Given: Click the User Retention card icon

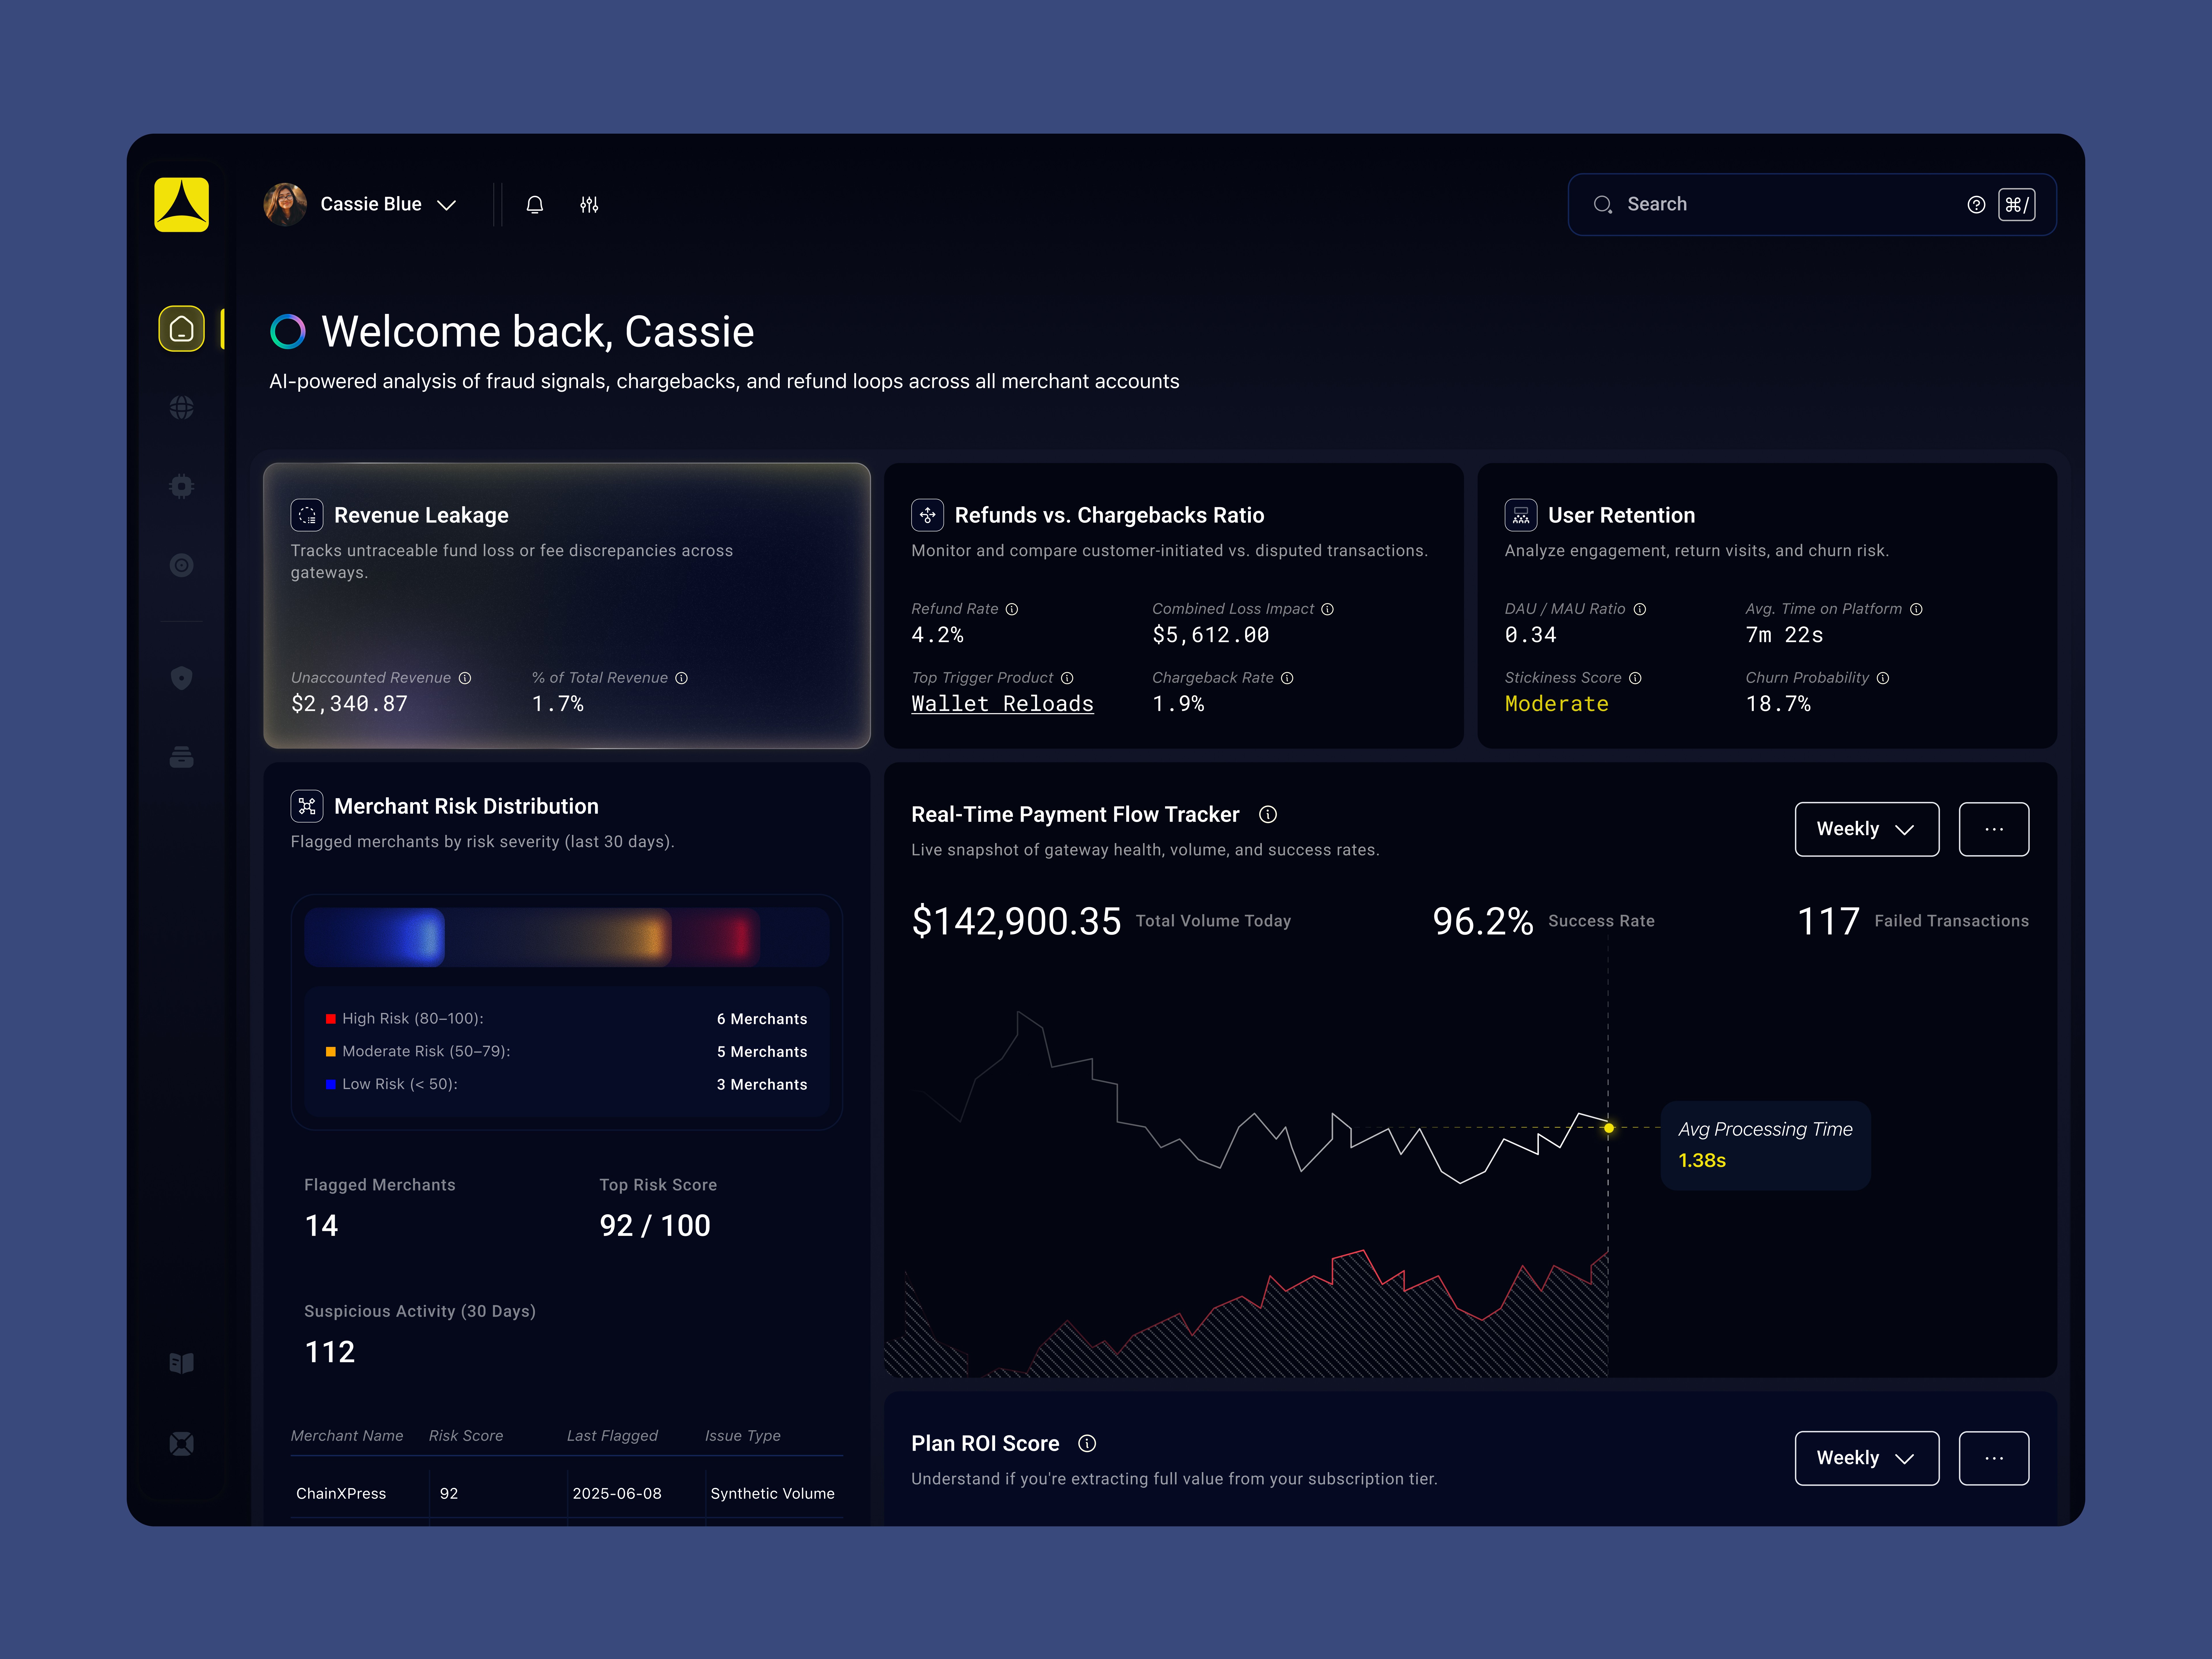Looking at the screenshot, I should [x=1521, y=515].
